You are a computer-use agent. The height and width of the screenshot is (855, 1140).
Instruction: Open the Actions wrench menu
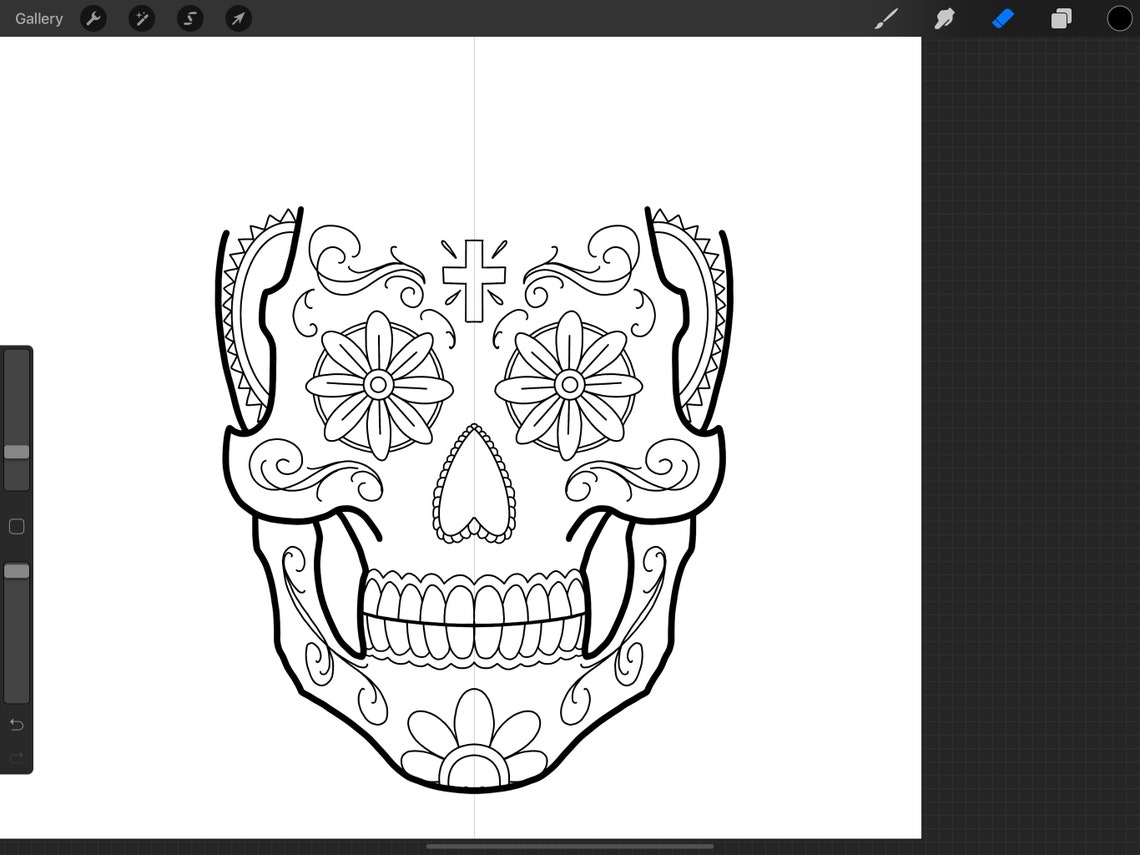tap(93, 18)
